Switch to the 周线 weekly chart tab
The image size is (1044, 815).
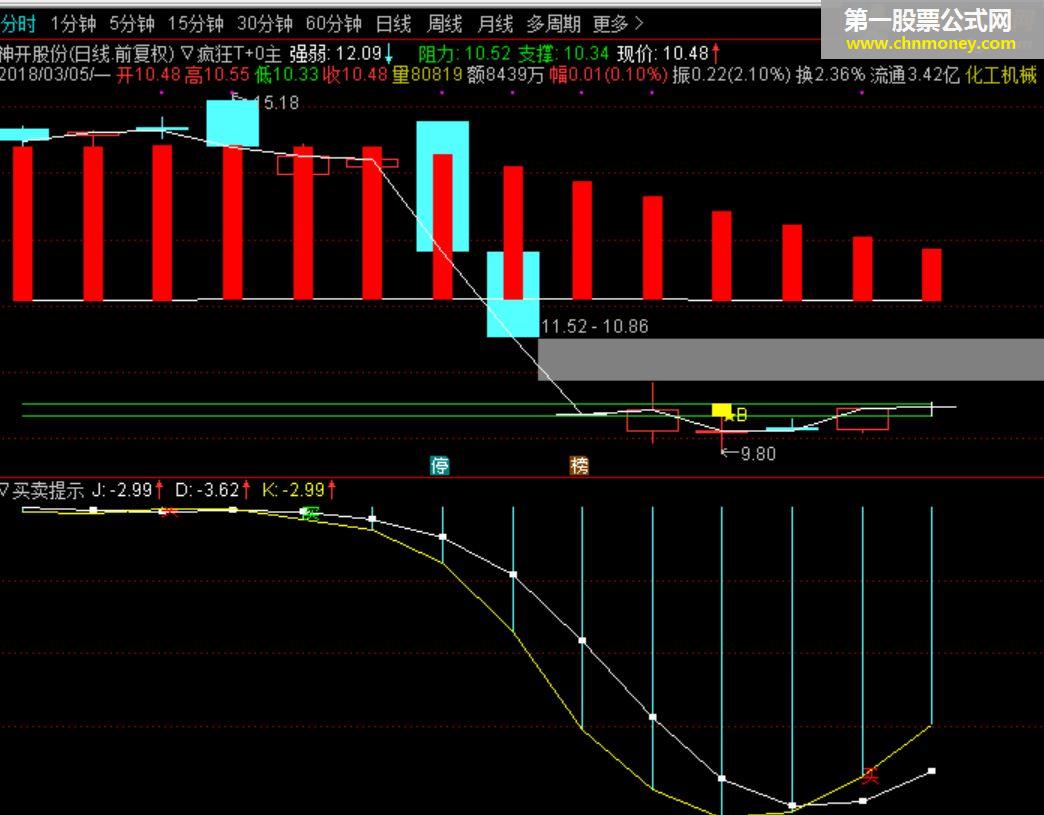(x=444, y=25)
